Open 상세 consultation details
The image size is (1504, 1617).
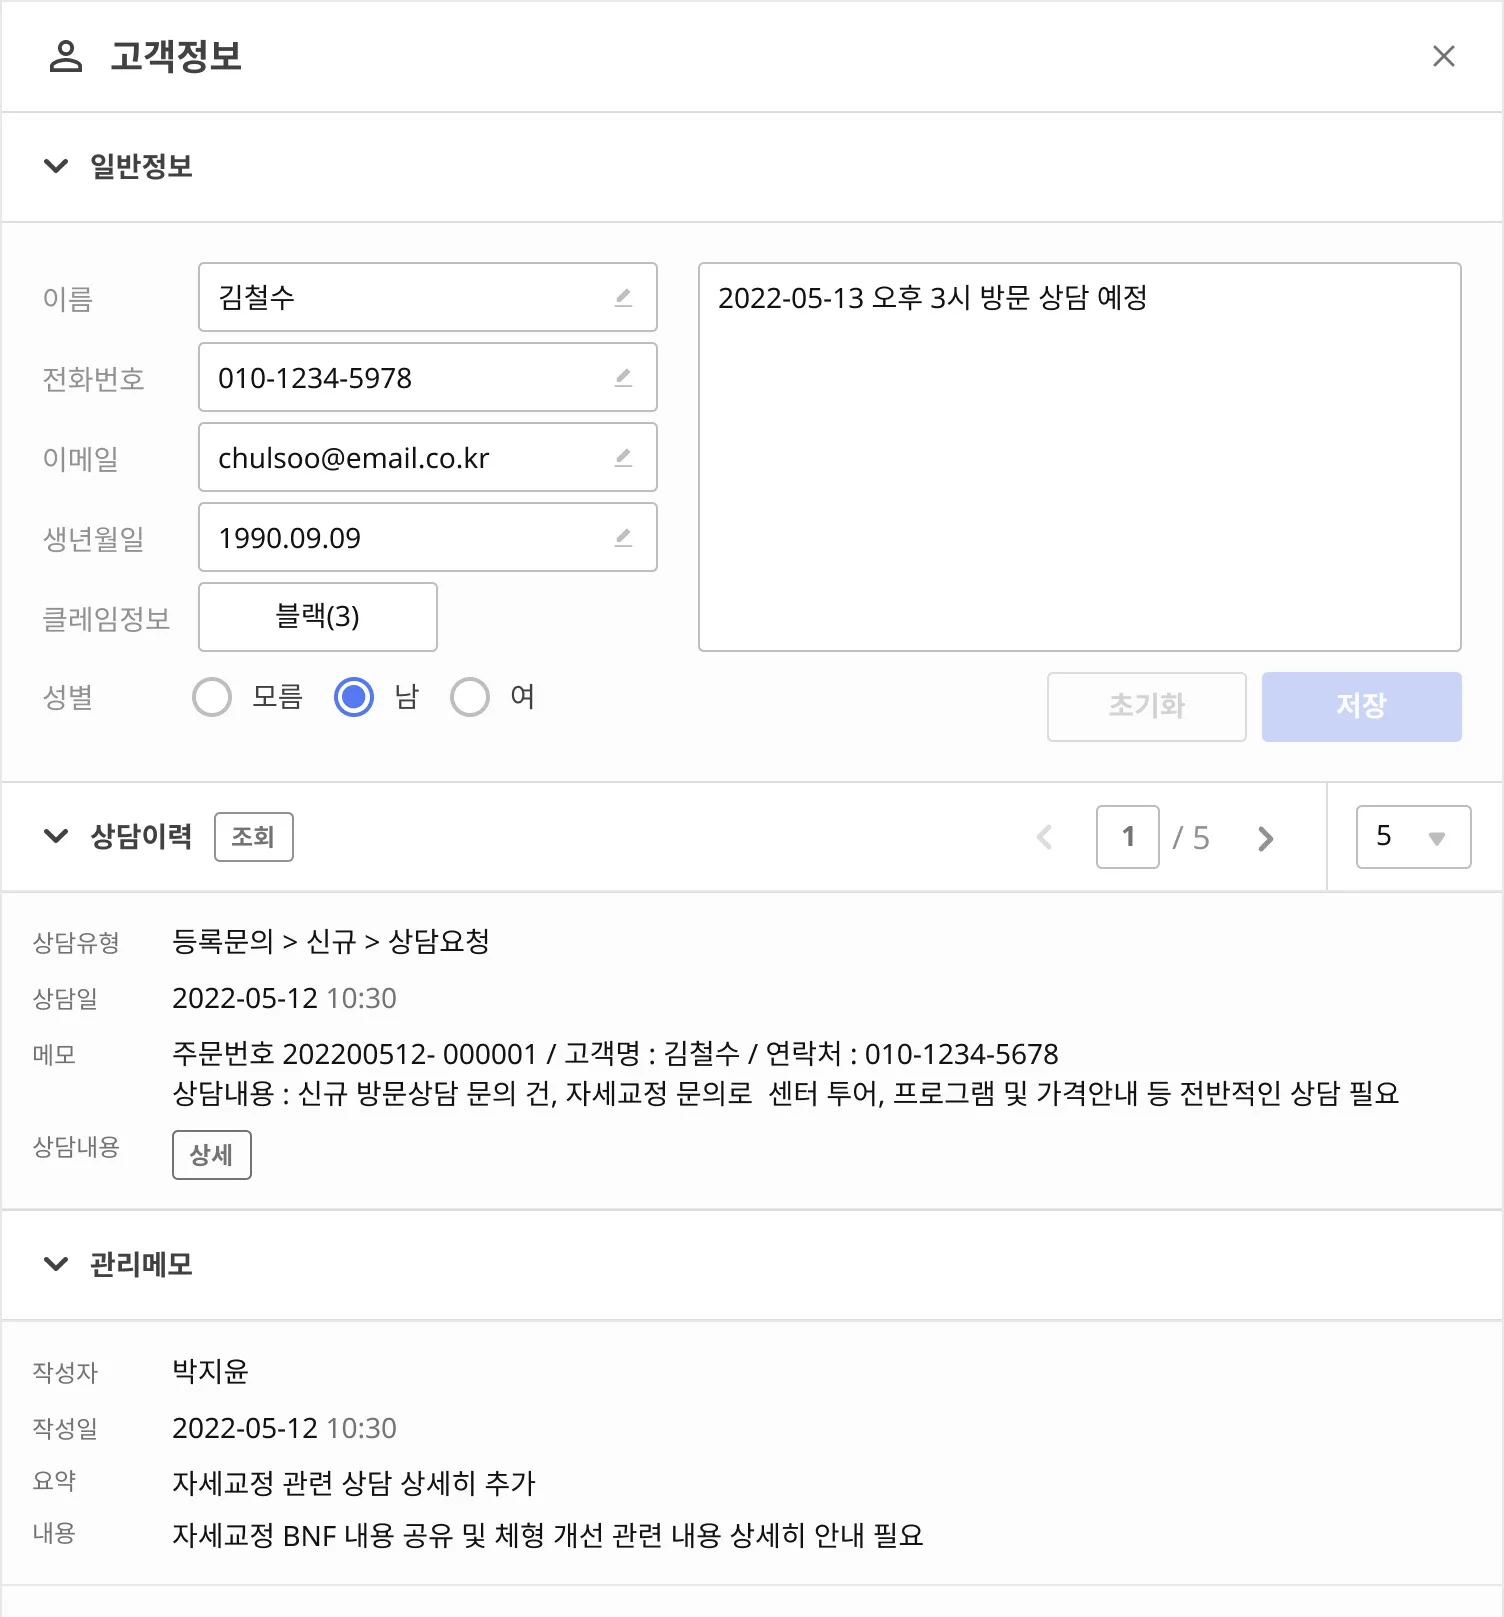211,1155
